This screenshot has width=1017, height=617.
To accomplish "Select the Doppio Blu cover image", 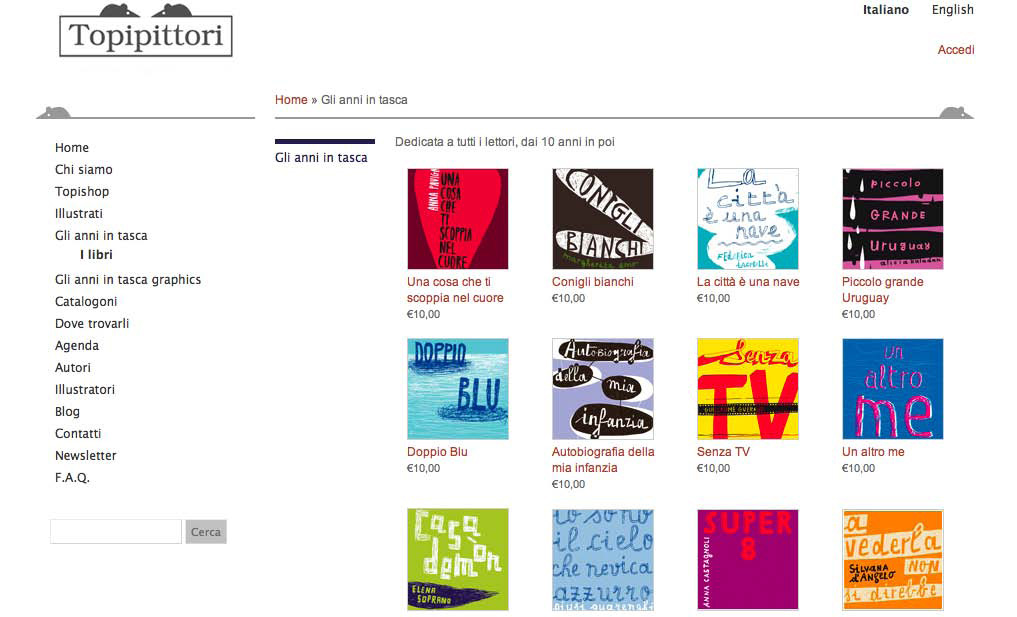I will [x=458, y=389].
